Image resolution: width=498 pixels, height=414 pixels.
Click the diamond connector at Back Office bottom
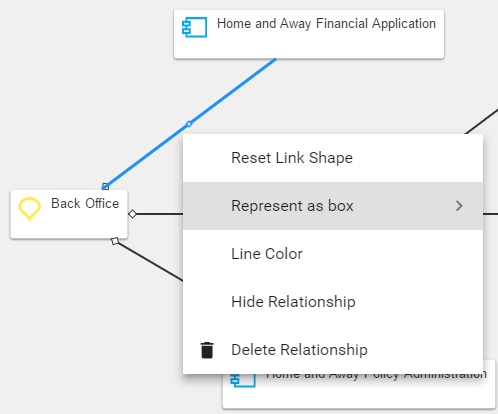(115, 241)
